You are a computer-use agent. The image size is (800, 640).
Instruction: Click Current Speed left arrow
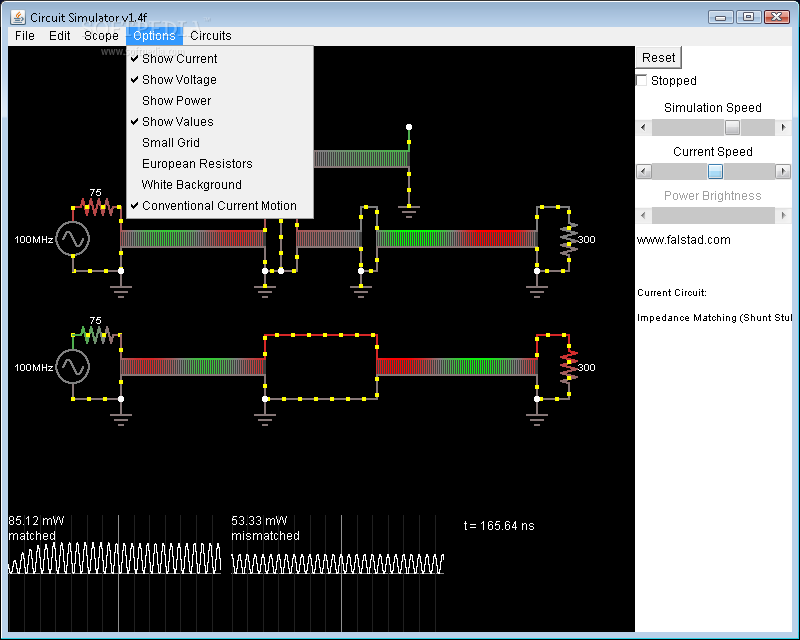pyautogui.click(x=643, y=171)
